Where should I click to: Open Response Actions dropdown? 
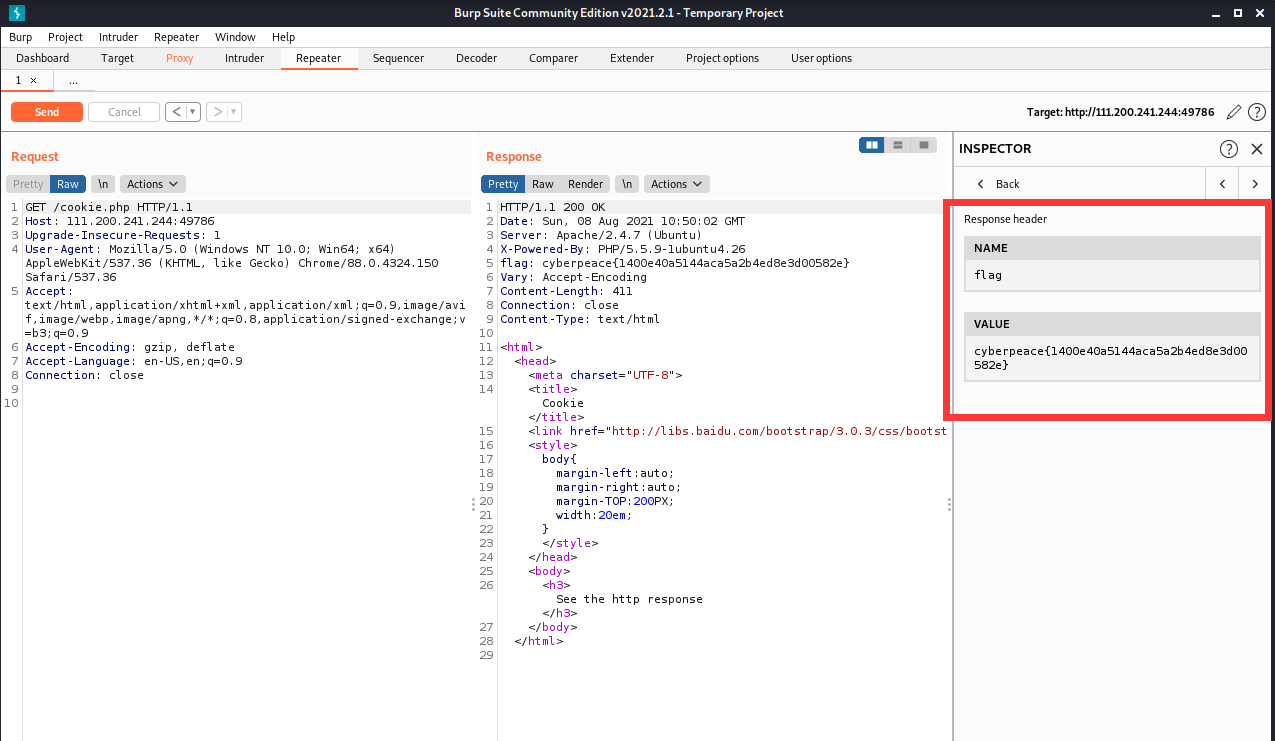click(x=676, y=184)
